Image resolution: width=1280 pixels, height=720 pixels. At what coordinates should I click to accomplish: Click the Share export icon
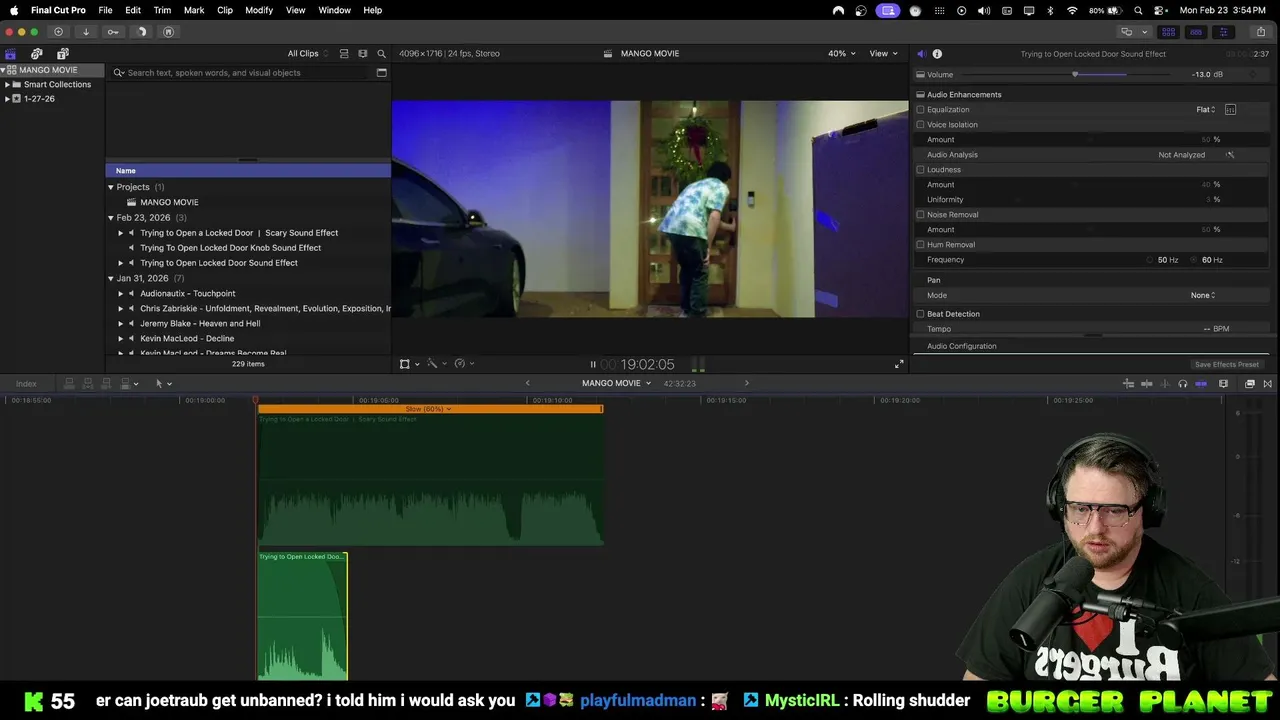(1261, 32)
